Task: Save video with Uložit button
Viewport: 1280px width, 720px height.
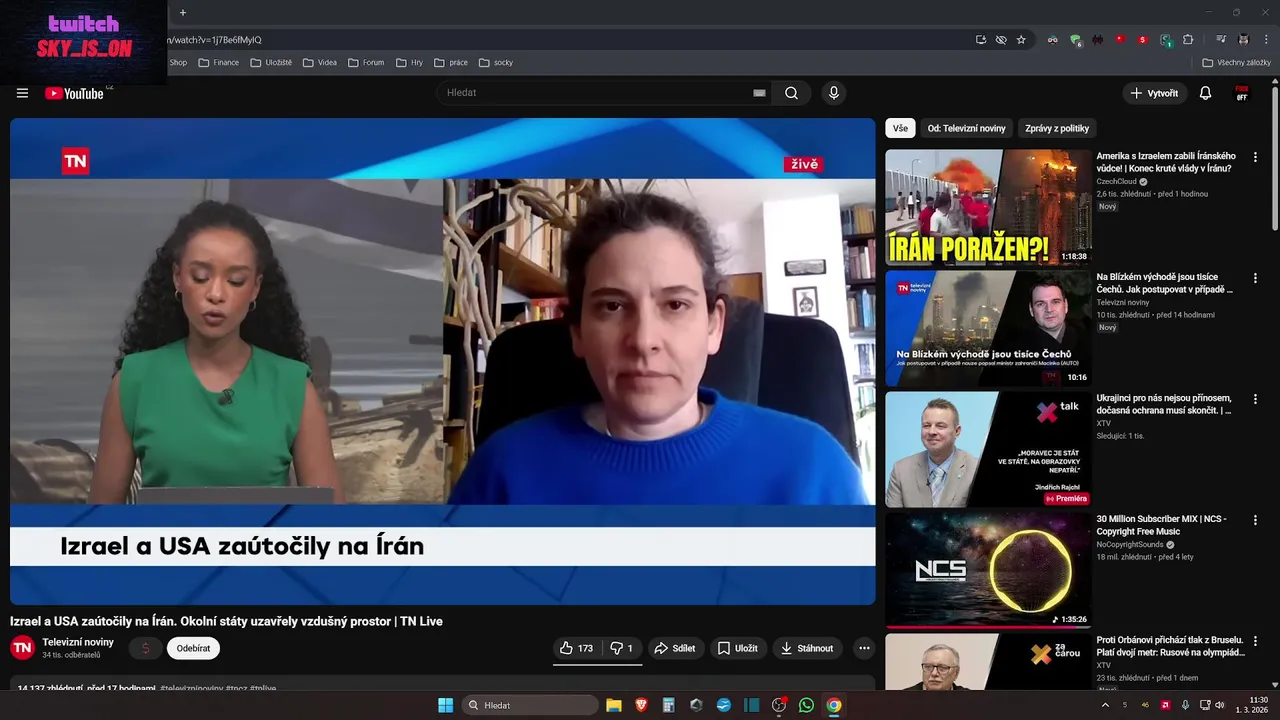Action: 738,648
